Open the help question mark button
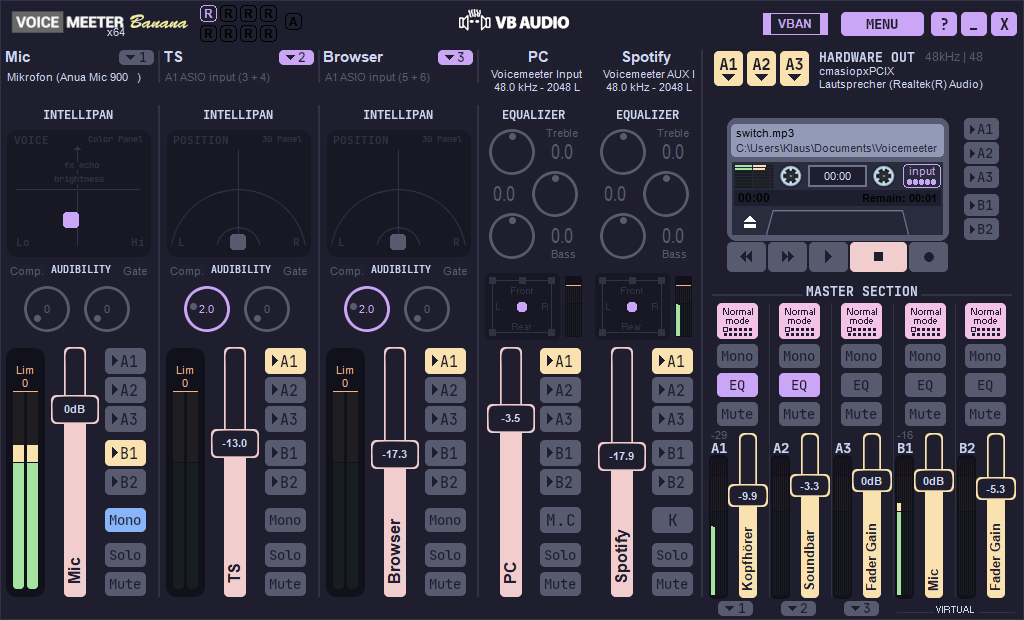 [944, 24]
